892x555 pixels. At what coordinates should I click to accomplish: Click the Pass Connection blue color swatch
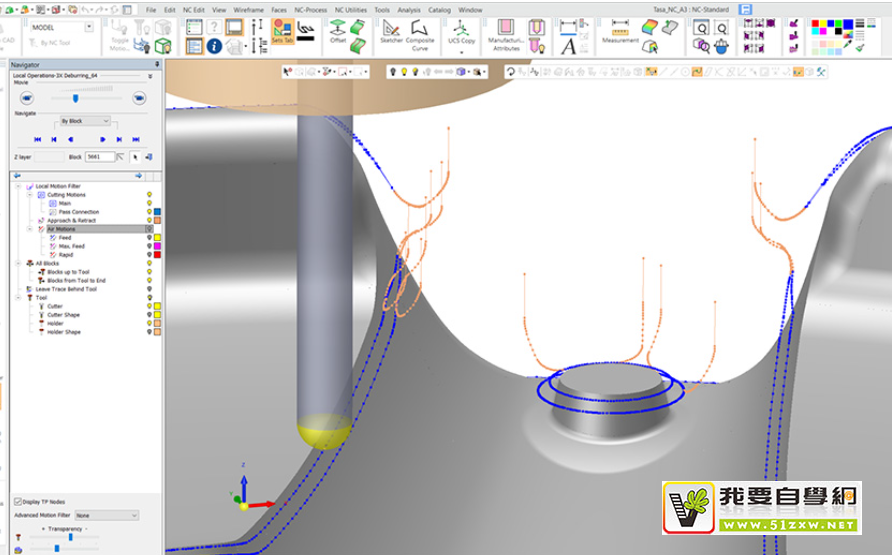(158, 212)
